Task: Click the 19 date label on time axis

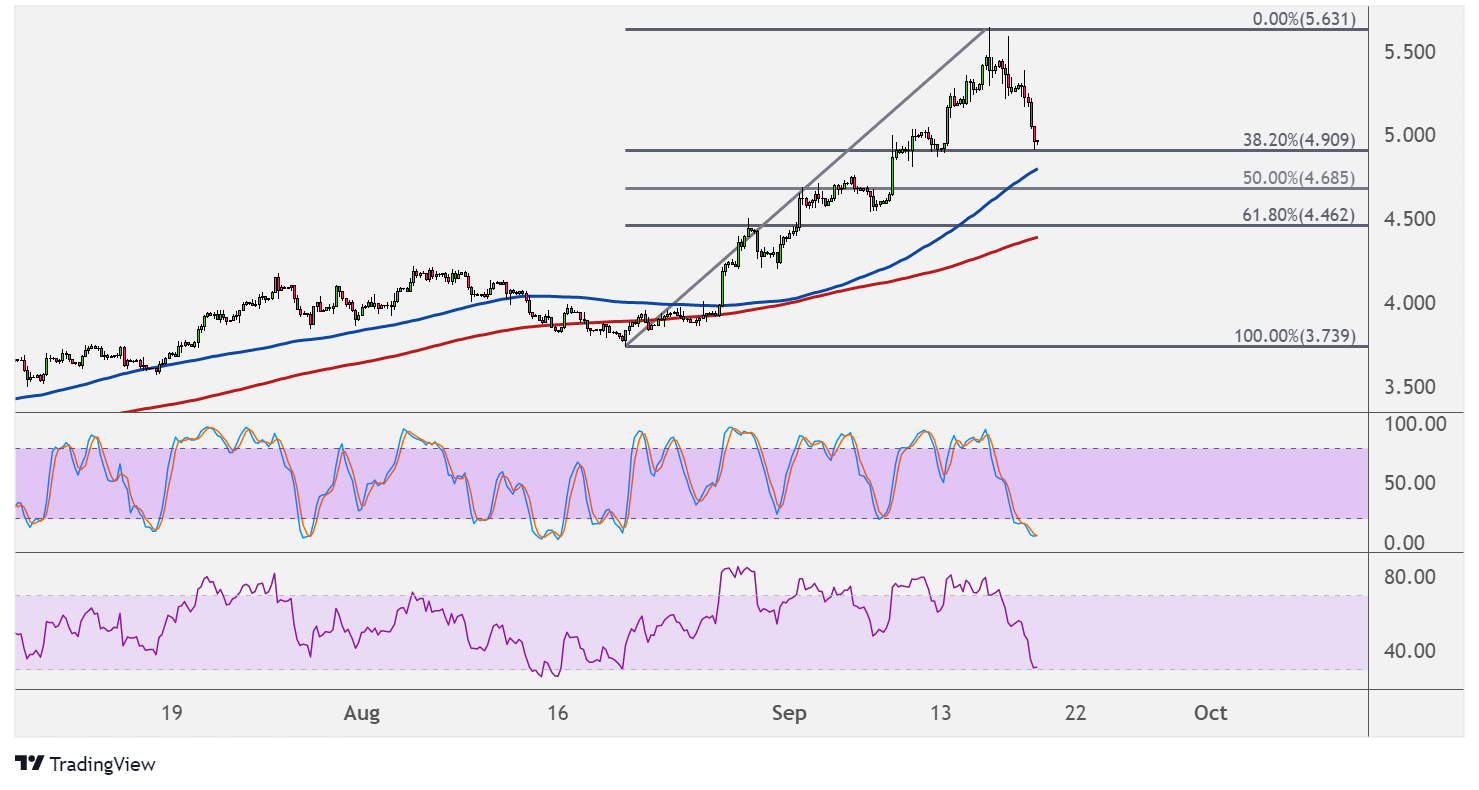Action: 171,713
